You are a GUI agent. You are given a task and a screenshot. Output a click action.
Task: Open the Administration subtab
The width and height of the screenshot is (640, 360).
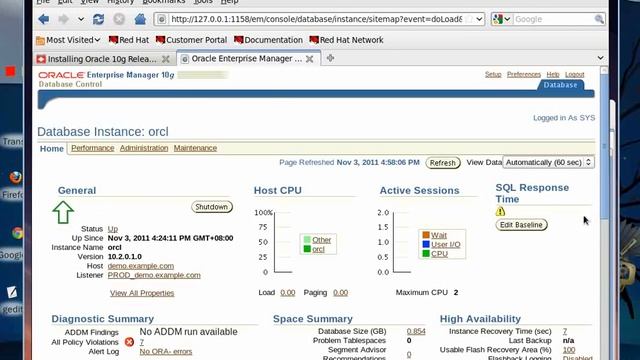[144, 148]
